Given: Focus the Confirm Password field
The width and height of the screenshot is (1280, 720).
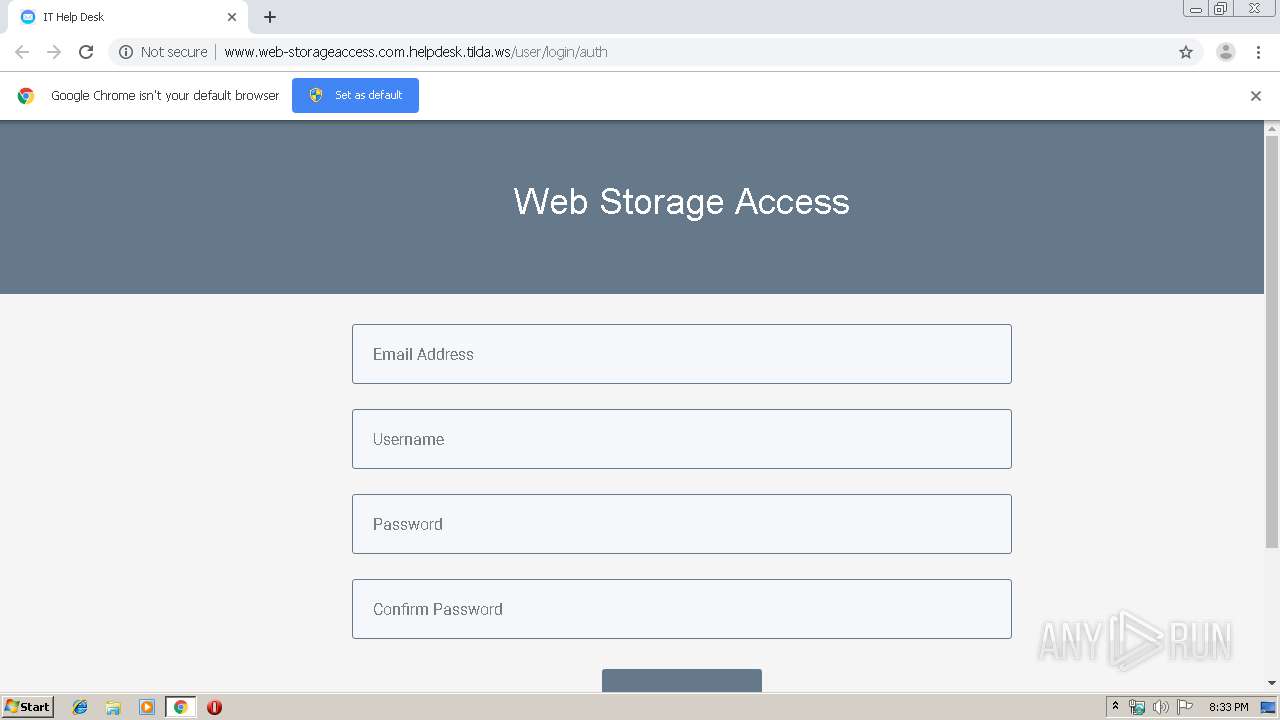Looking at the screenshot, I should pos(682,609).
